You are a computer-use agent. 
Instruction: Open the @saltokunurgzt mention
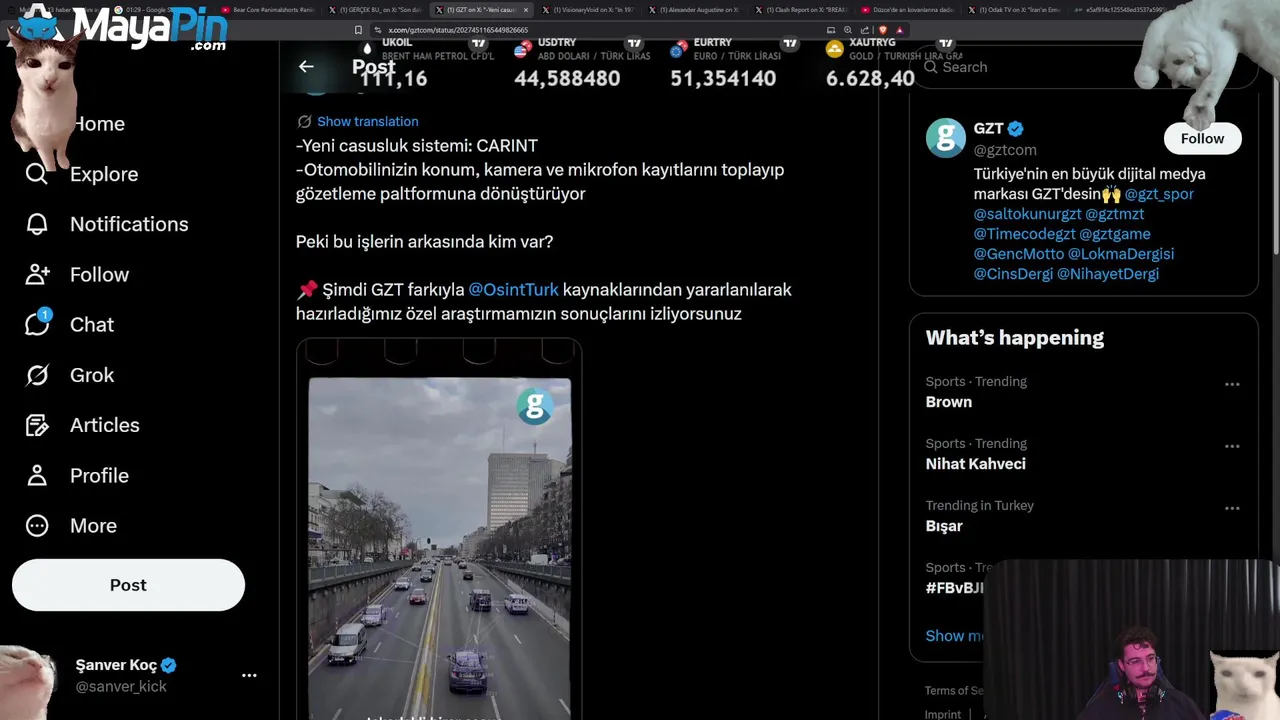point(1028,214)
